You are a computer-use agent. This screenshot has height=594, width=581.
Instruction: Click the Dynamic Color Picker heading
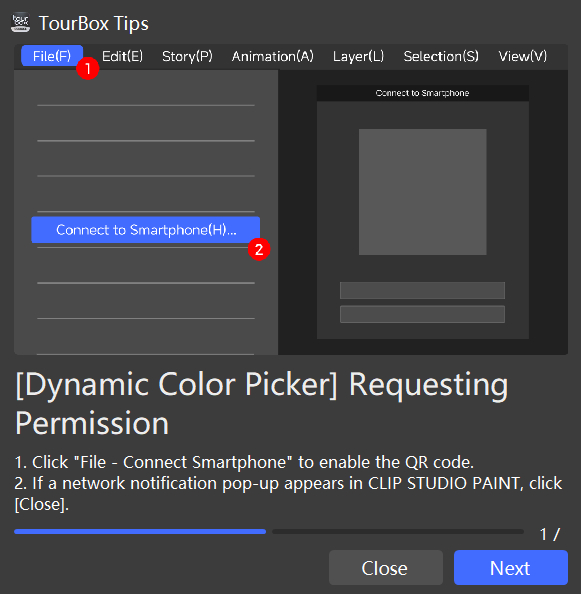[x=261, y=404]
